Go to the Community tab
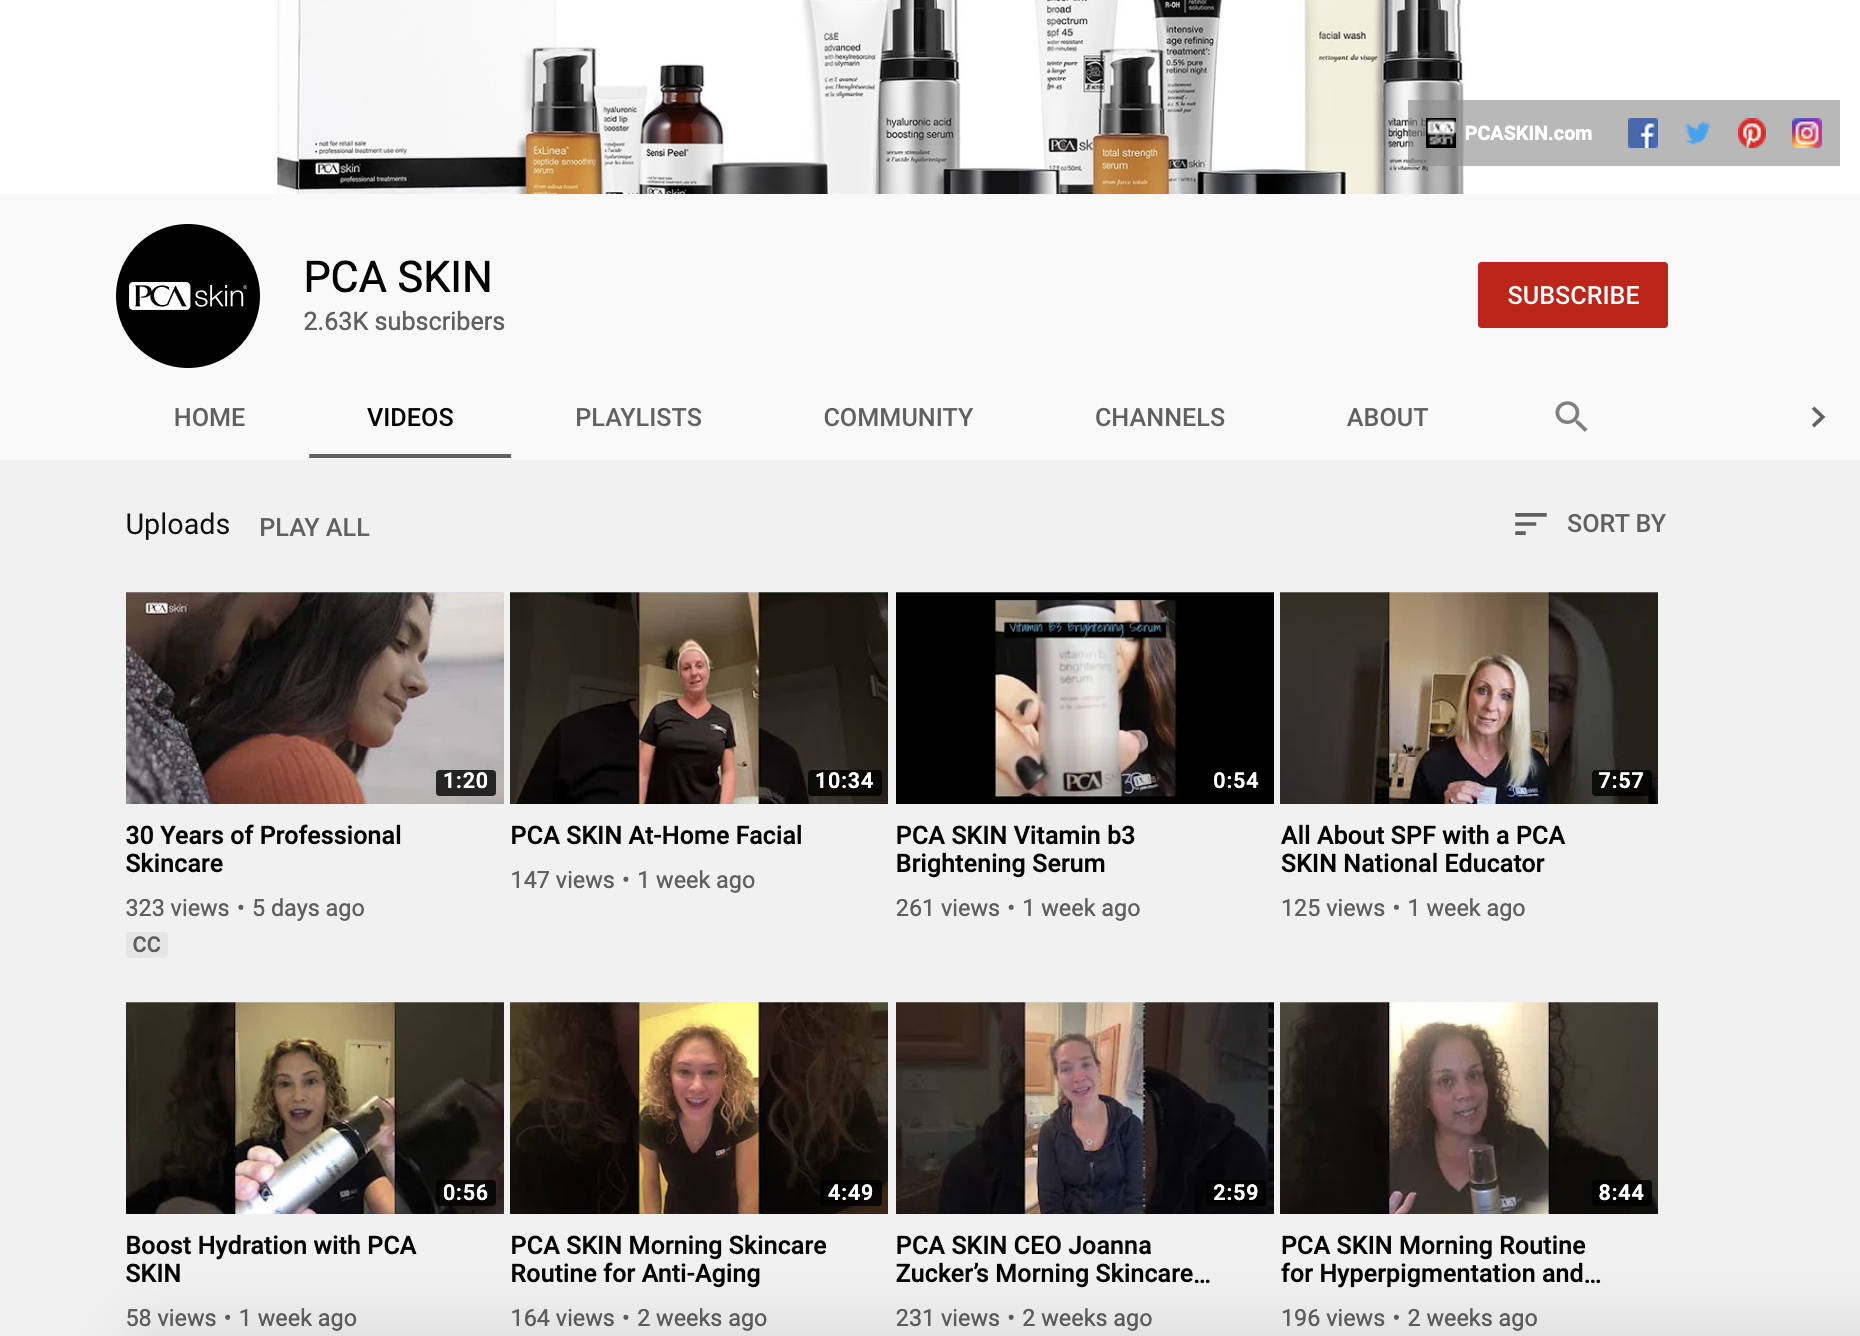1860x1336 pixels. click(898, 417)
